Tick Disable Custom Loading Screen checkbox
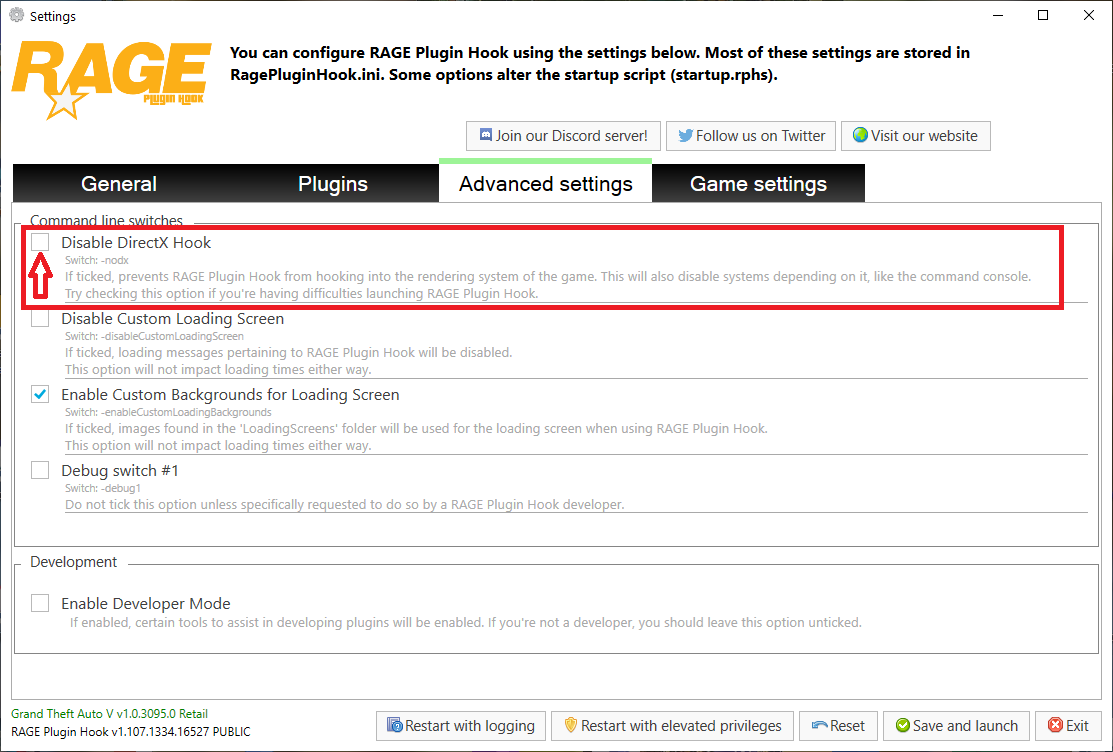Viewport: 1113px width, 752px height. tap(40, 318)
